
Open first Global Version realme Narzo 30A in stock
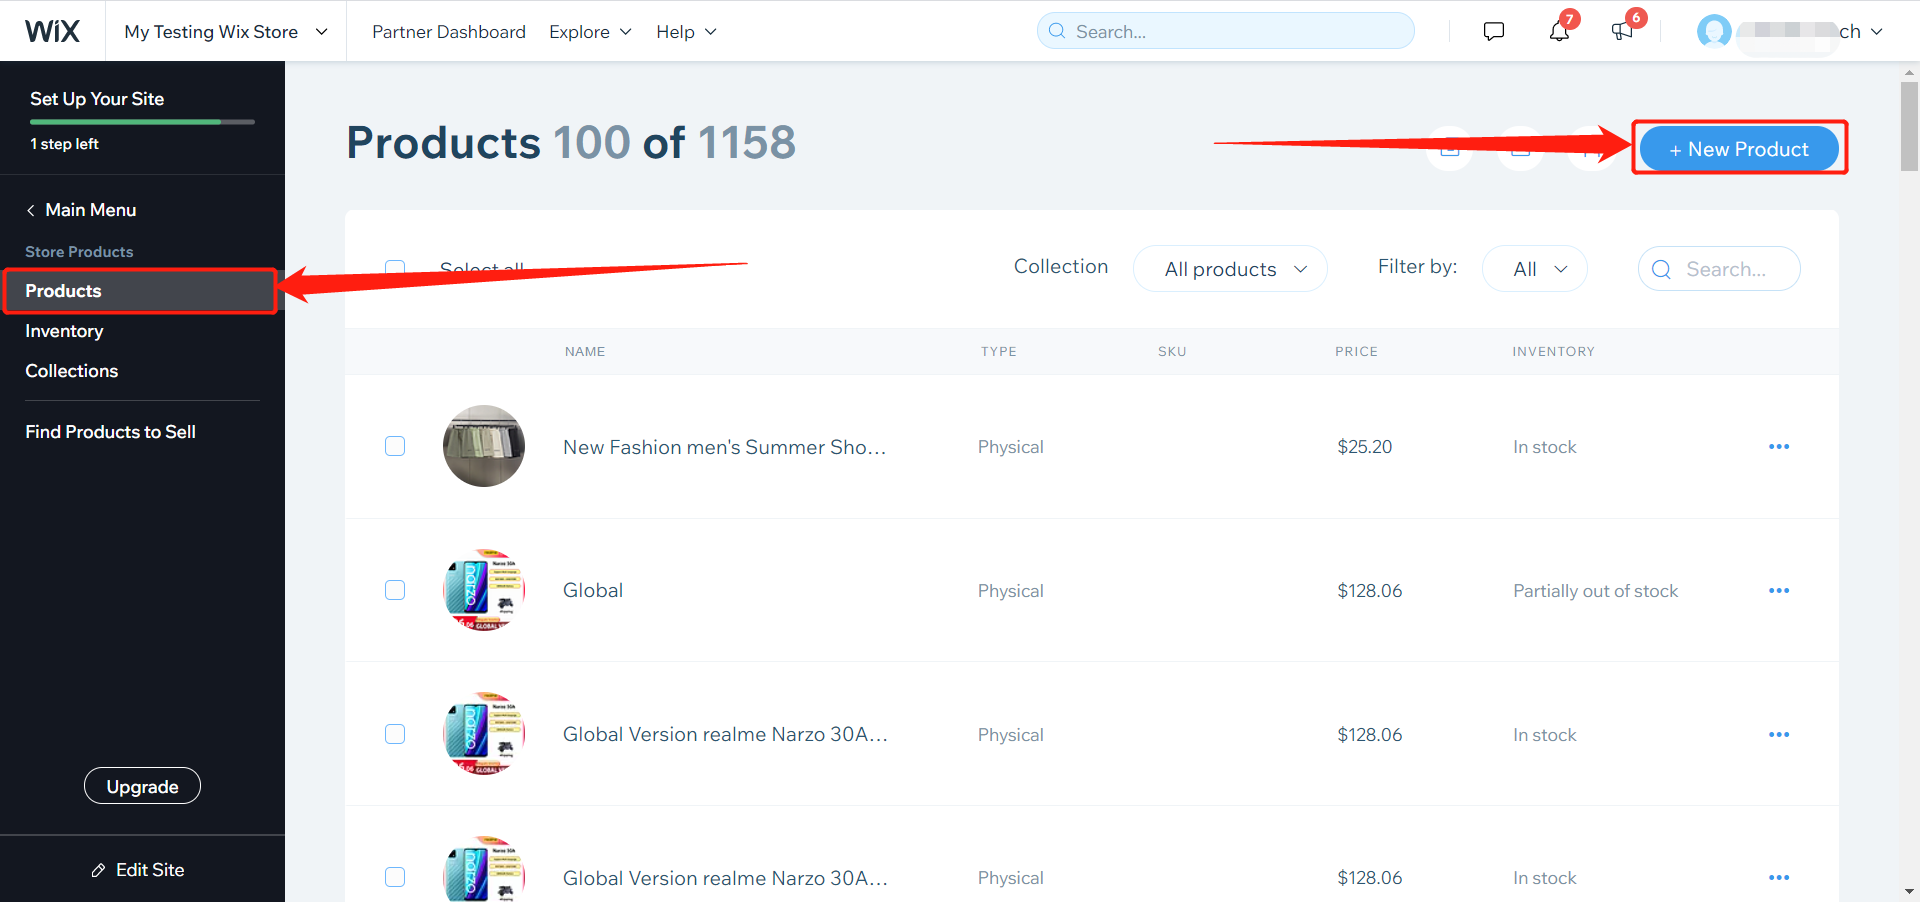pos(725,734)
